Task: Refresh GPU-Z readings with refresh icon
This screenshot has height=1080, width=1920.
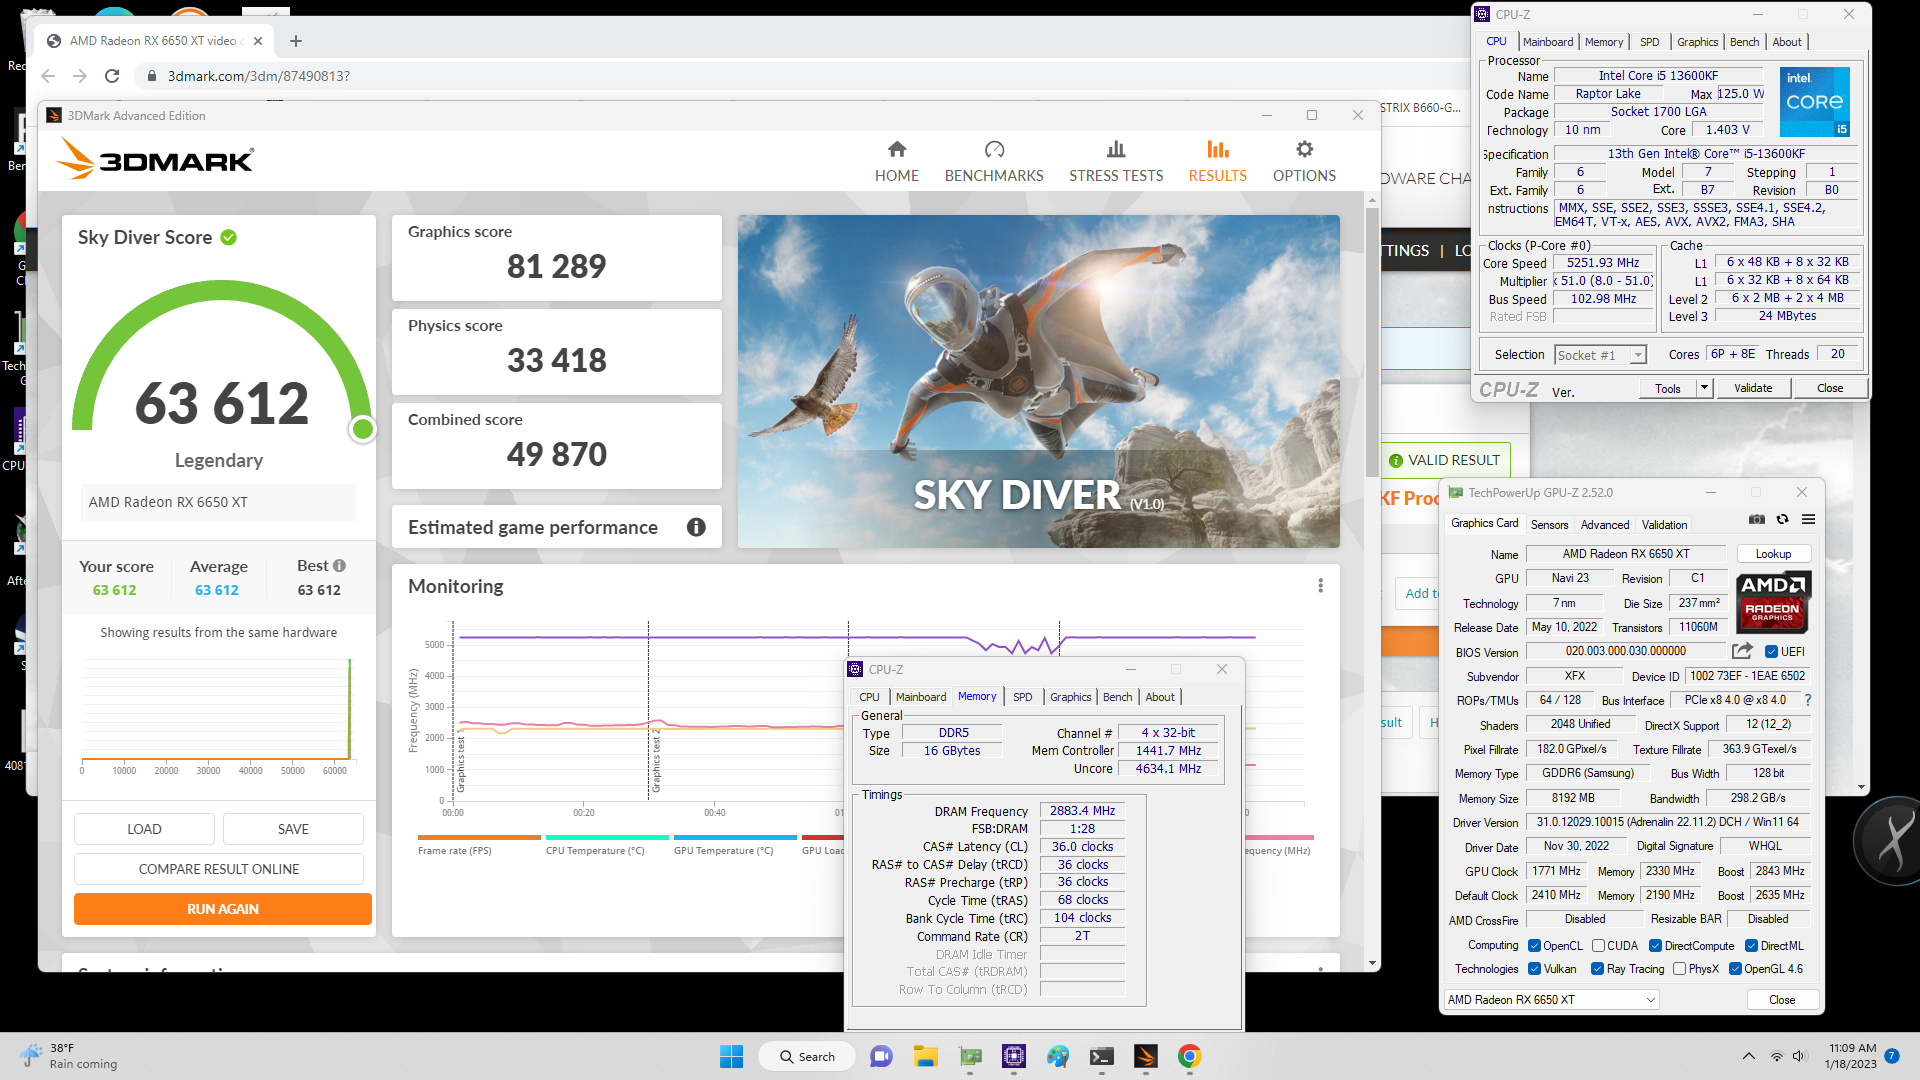Action: click(x=1782, y=519)
